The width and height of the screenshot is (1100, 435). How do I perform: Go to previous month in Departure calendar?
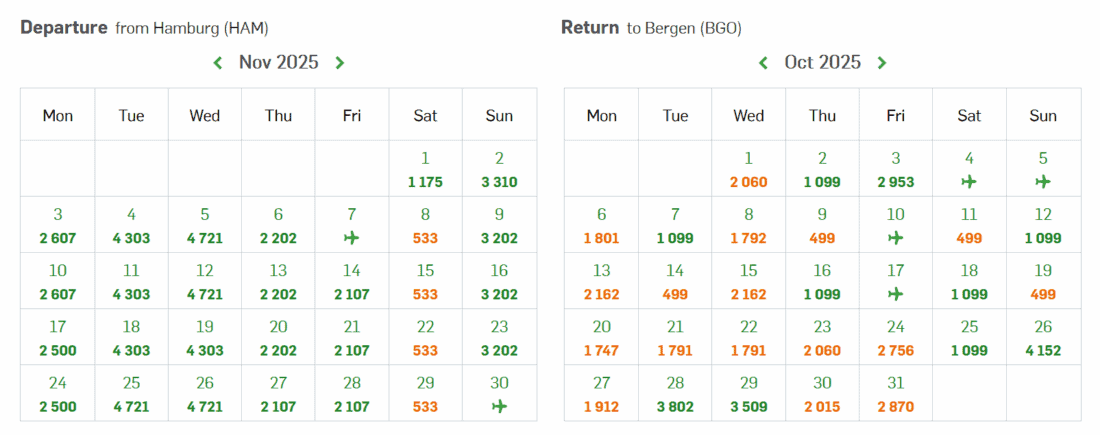[x=218, y=63]
